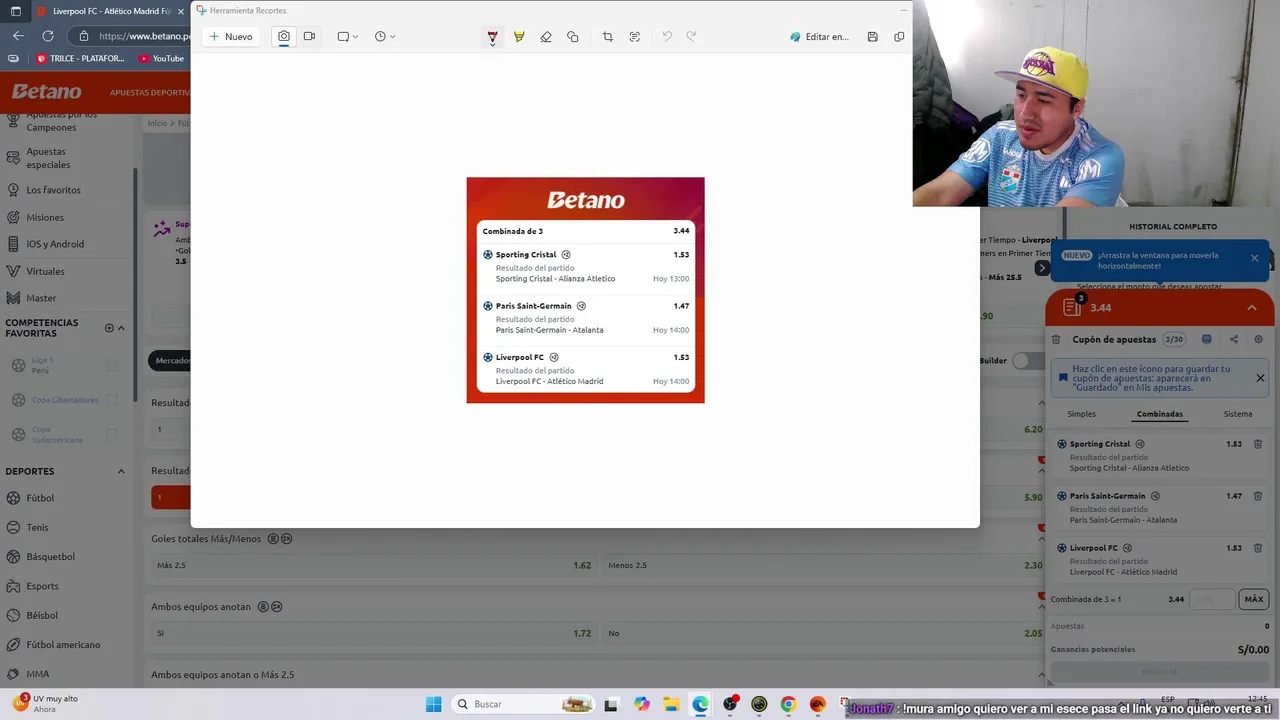Select Esports in Deportes list
This screenshot has height=720, width=1280.
click(x=42, y=586)
